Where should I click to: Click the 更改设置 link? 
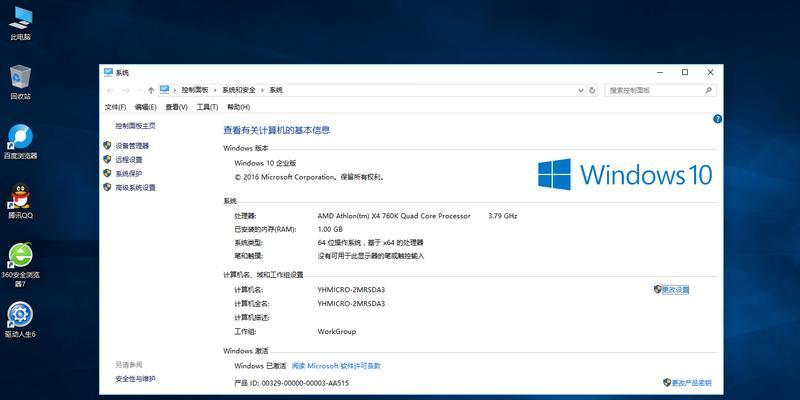pyautogui.click(x=676, y=290)
